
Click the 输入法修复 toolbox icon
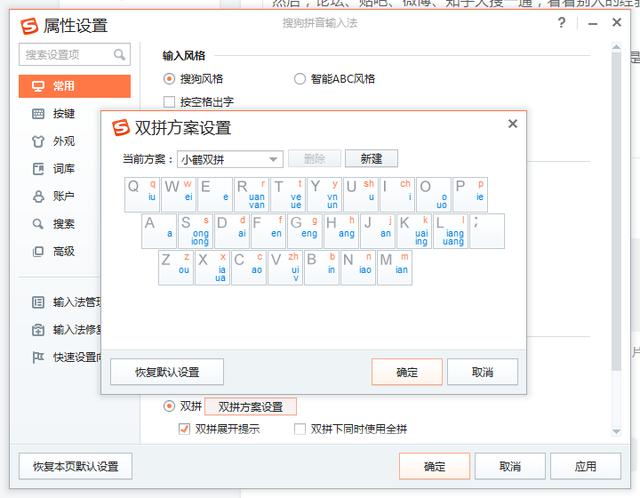click(x=38, y=330)
